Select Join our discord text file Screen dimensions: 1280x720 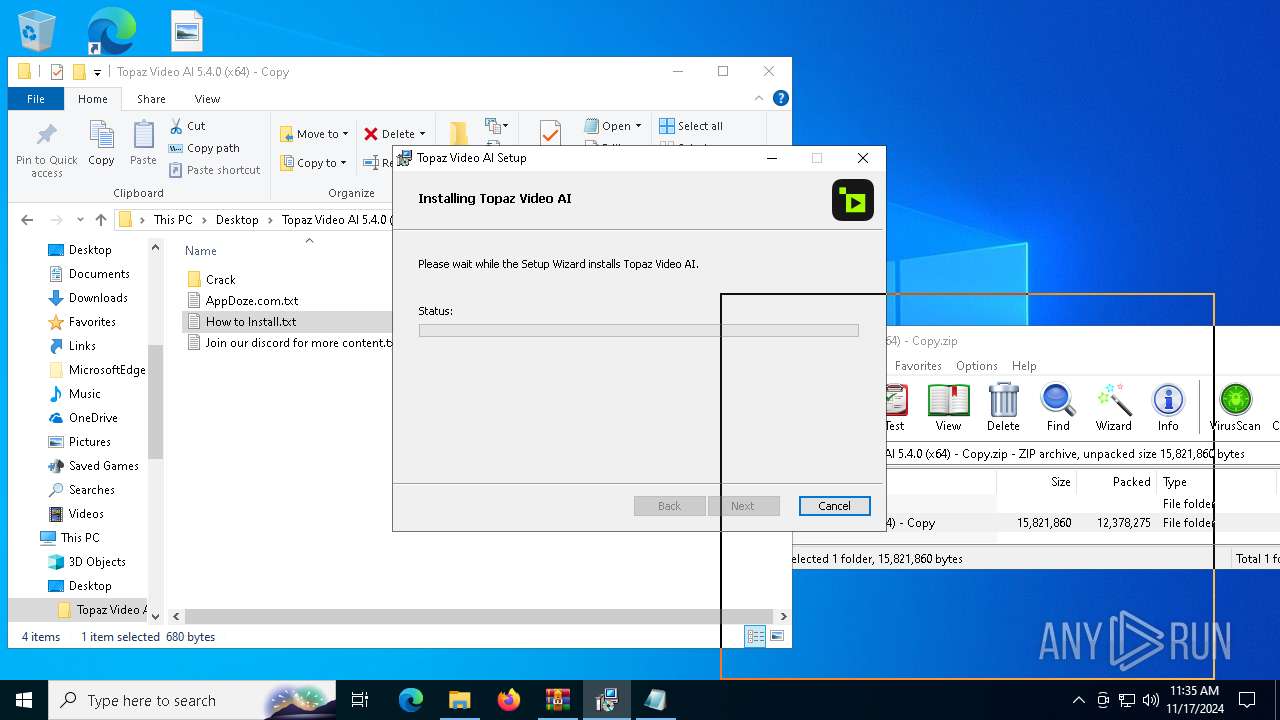tap(289, 343)
